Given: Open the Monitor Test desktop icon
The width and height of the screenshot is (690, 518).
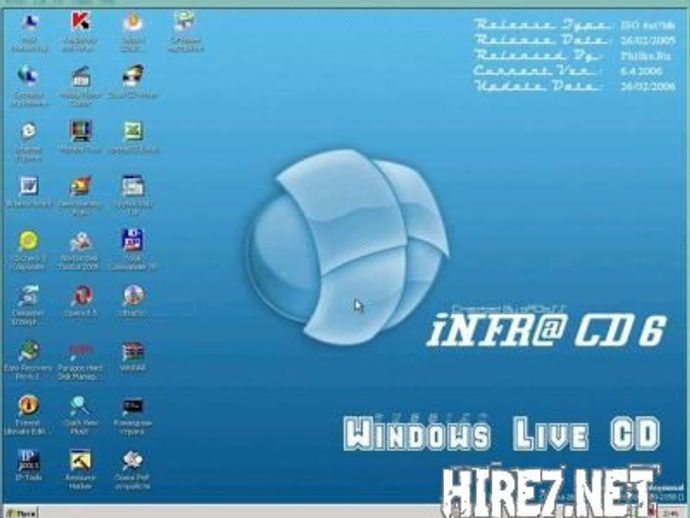Looking at the screenshot, I should coord(81,131).
